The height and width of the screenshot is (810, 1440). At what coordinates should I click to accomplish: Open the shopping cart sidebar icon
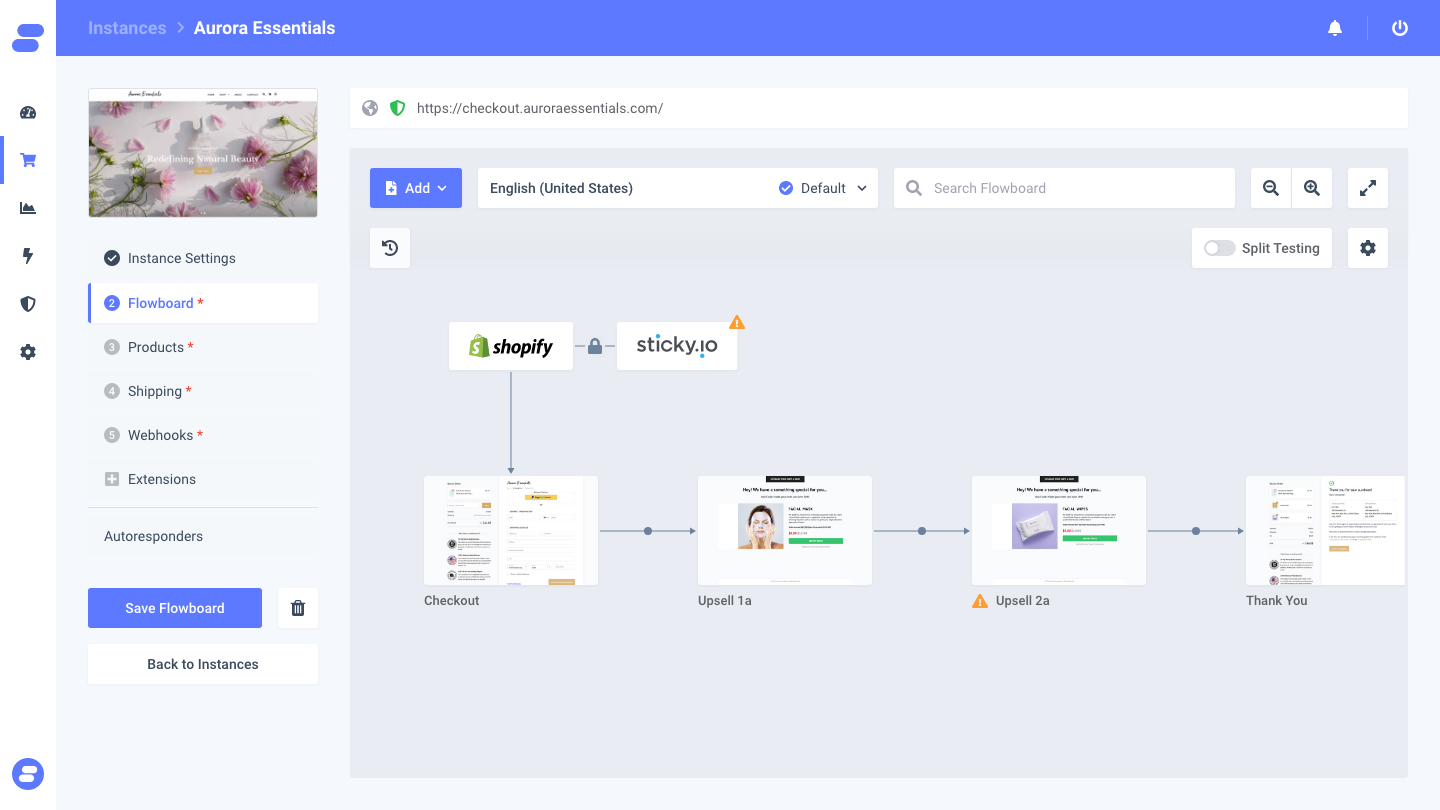[x=28, y=160]
